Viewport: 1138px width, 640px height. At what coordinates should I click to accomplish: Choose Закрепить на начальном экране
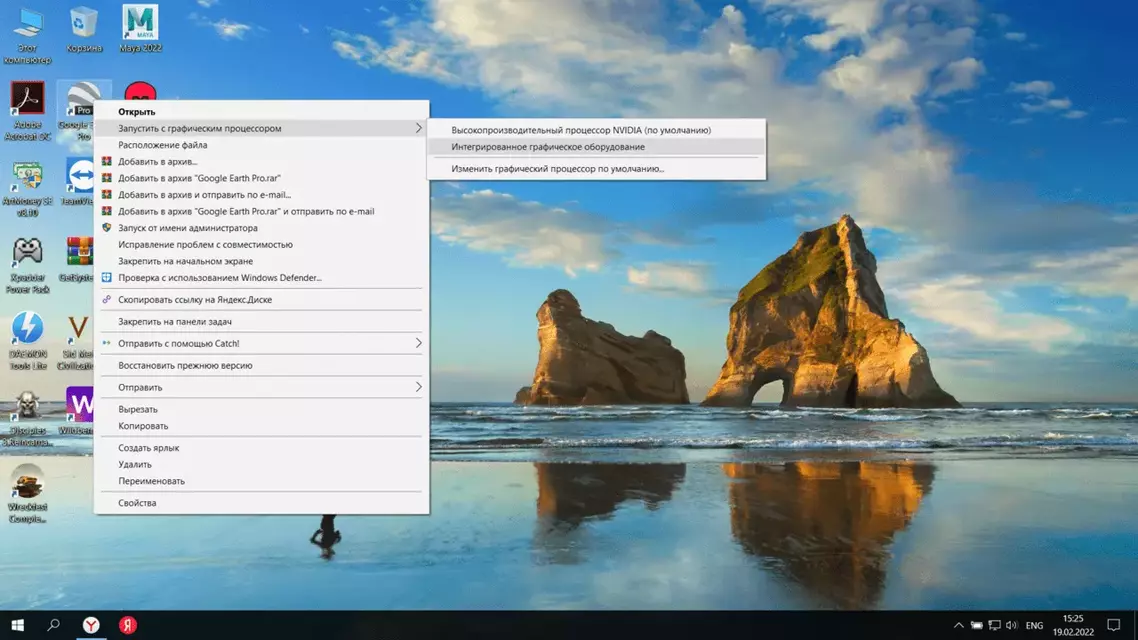(261, 261)
